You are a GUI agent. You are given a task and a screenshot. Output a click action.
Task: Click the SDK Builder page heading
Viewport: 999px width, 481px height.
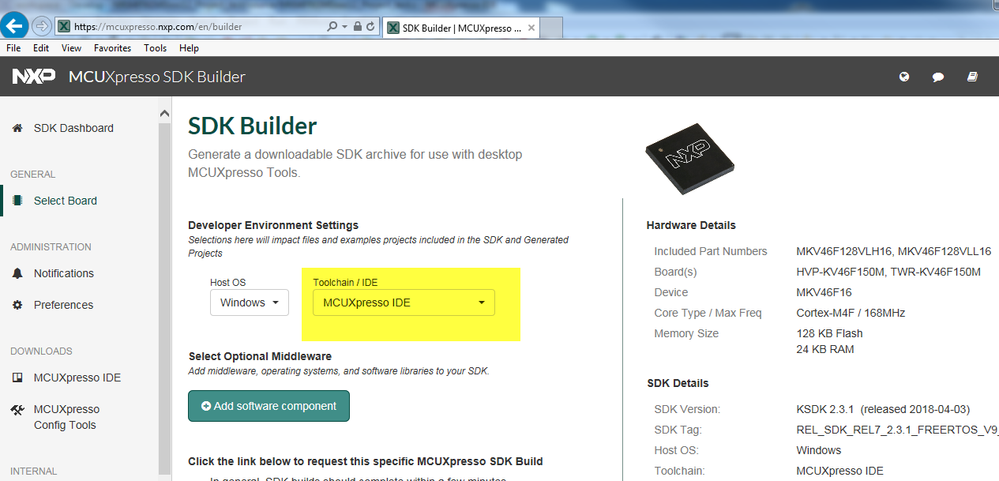click(x=252, y=126)
